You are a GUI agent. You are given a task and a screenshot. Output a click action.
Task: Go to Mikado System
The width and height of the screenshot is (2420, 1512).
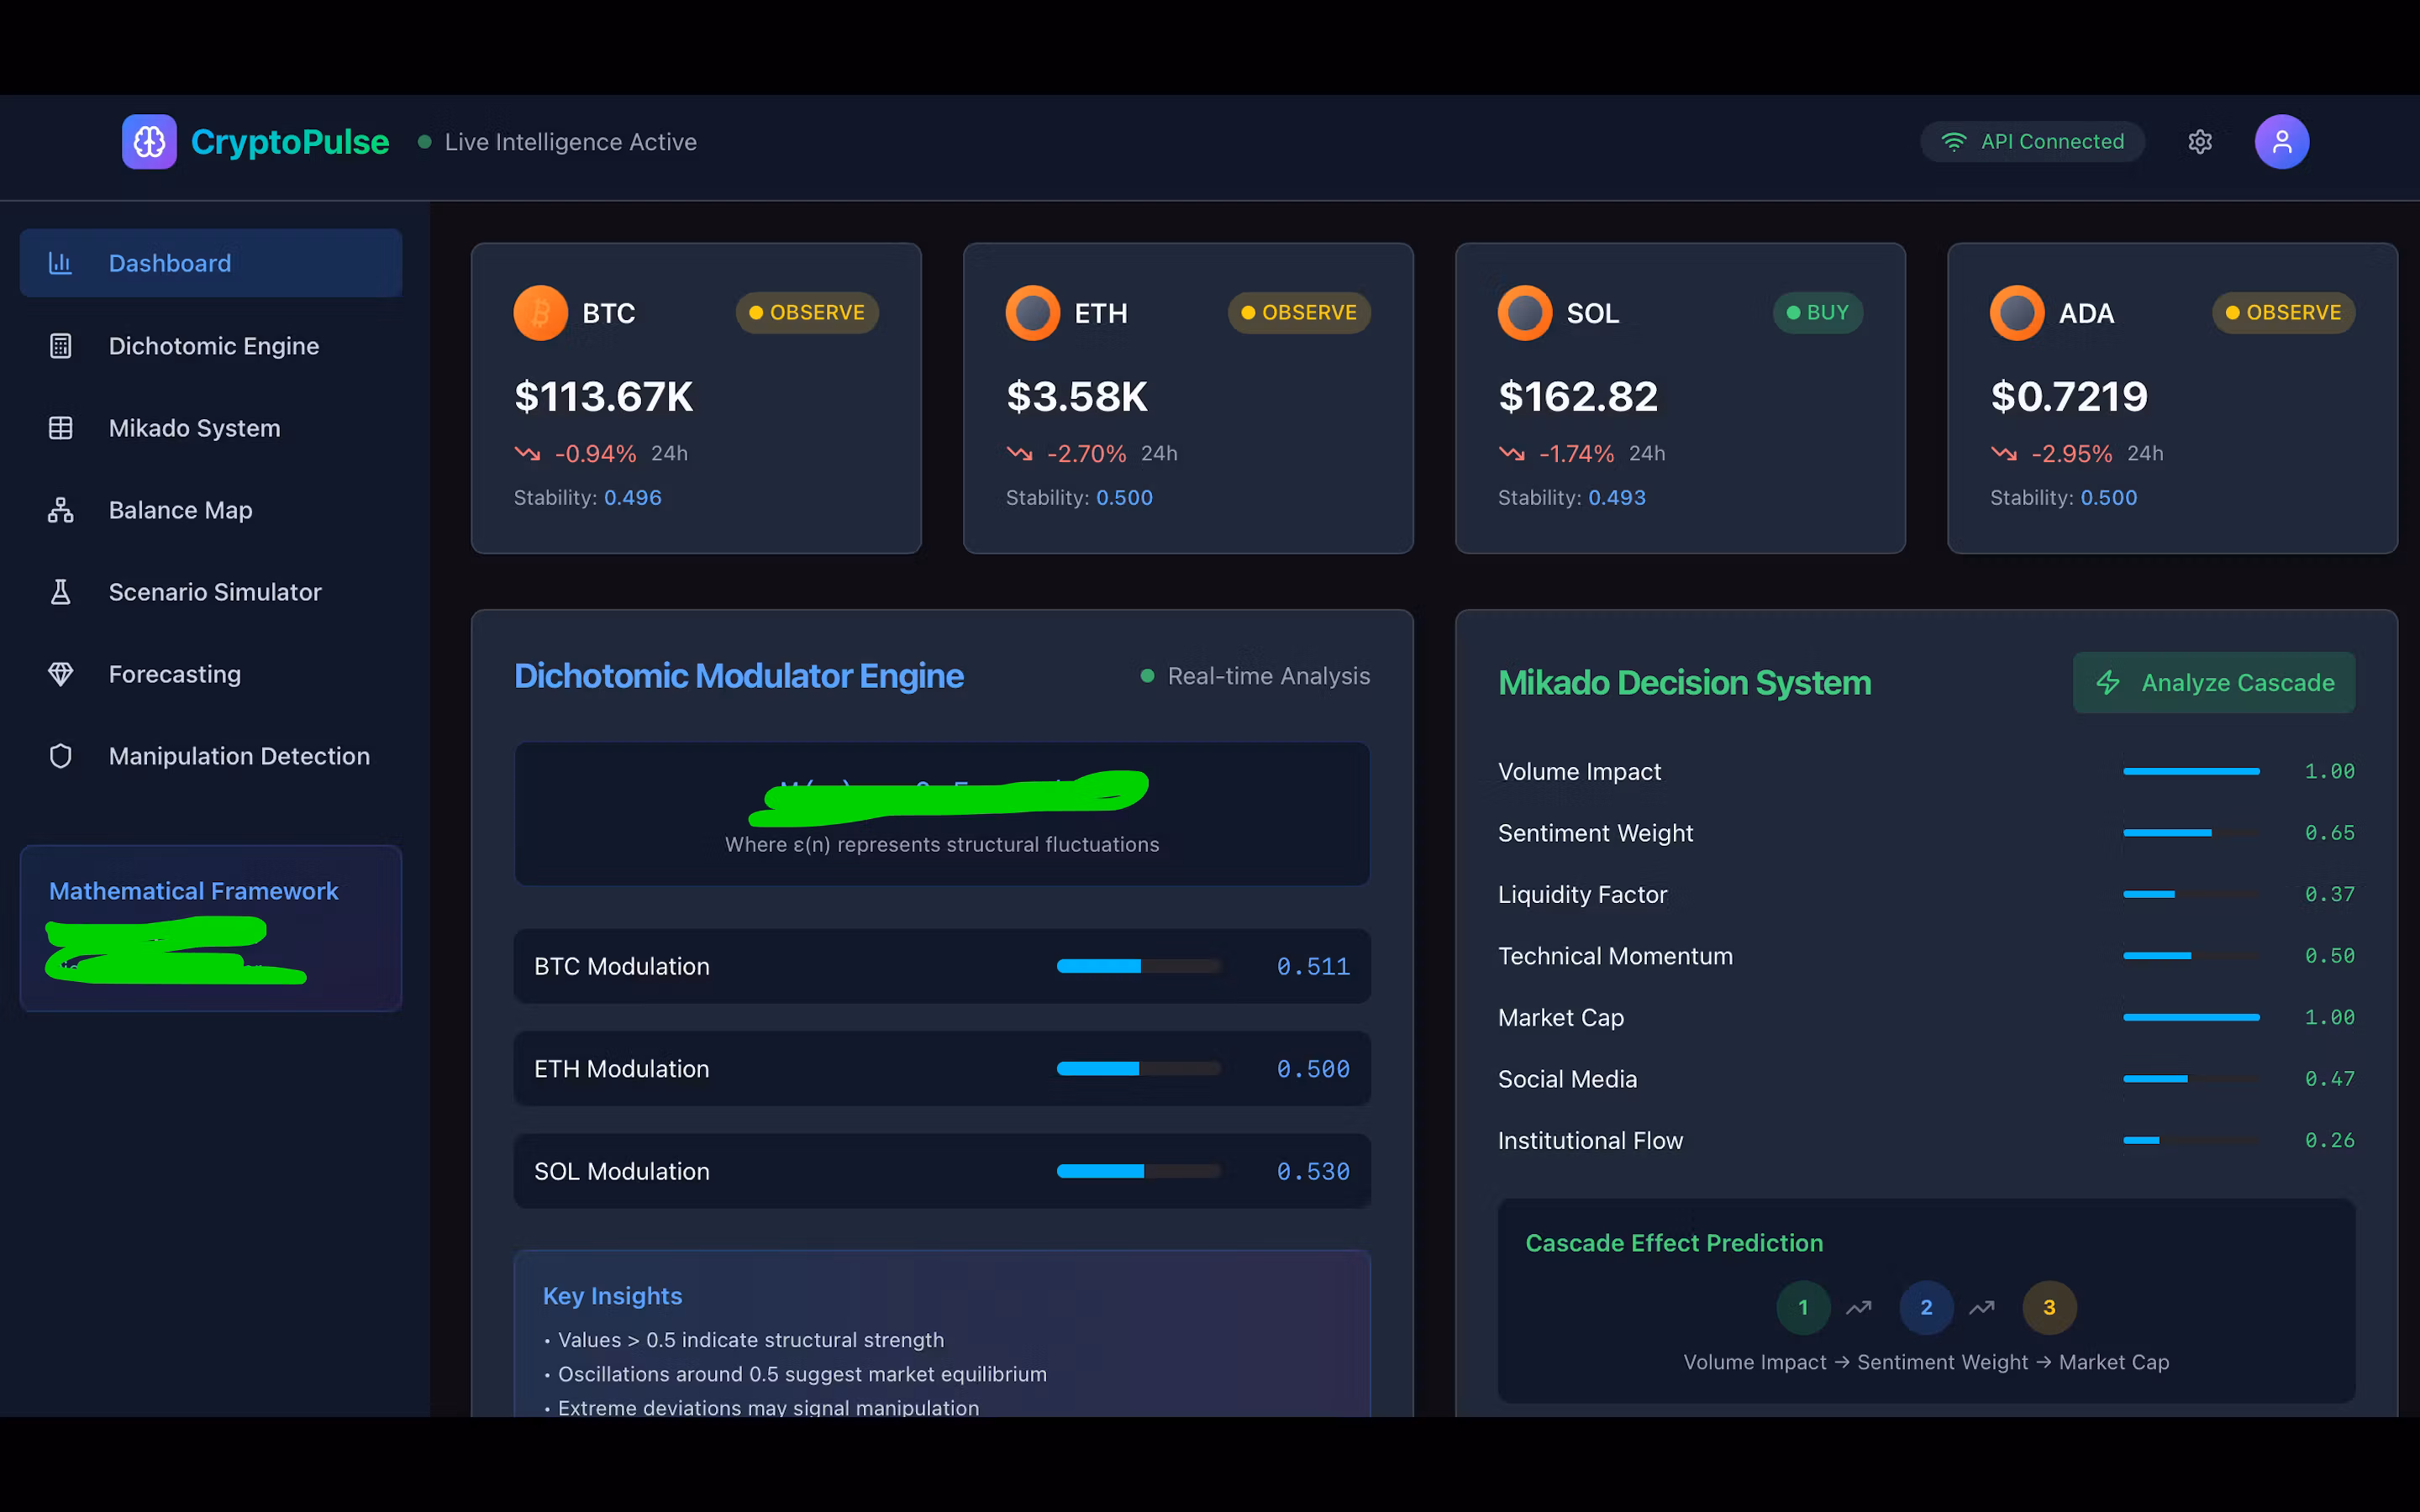pyautogui.click(x=211, y=428)
